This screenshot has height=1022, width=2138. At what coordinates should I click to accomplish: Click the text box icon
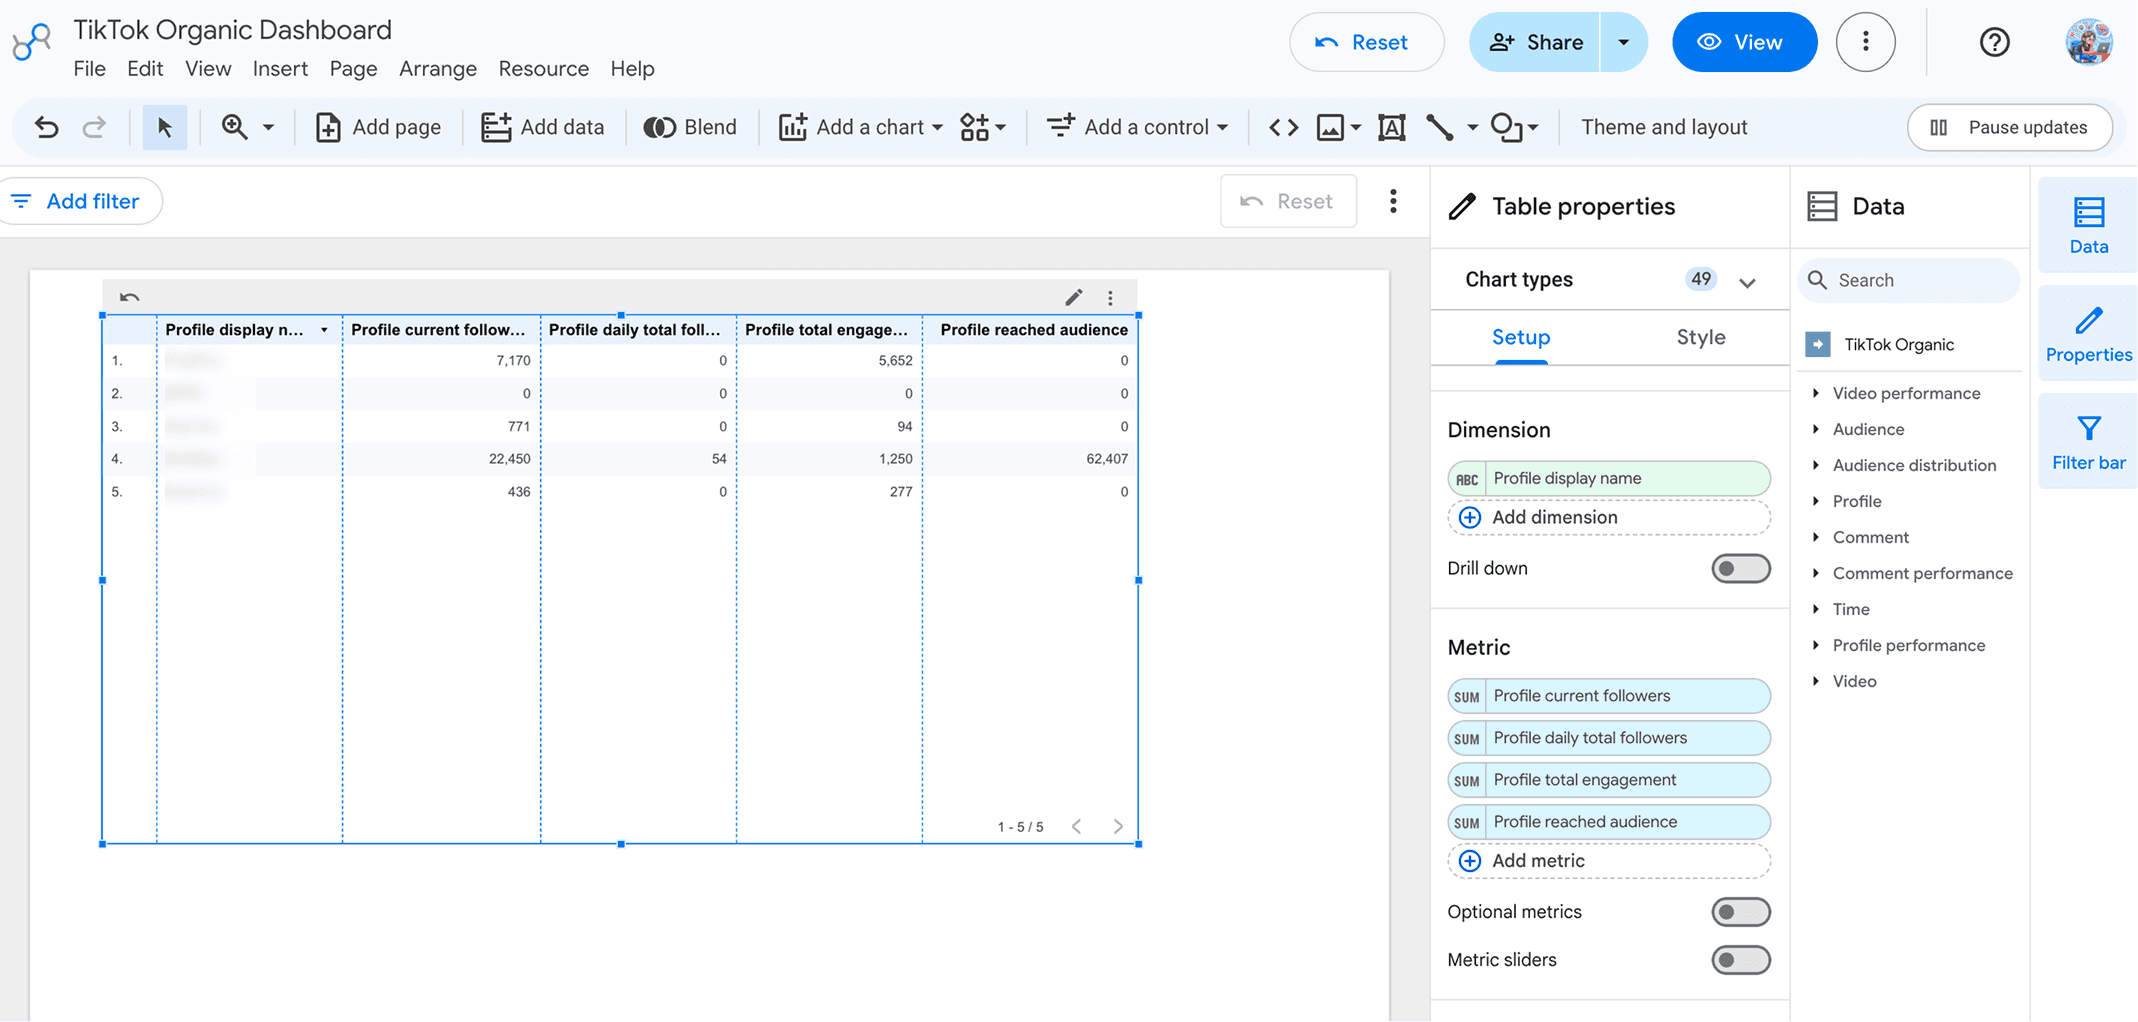pos(1392,127)
